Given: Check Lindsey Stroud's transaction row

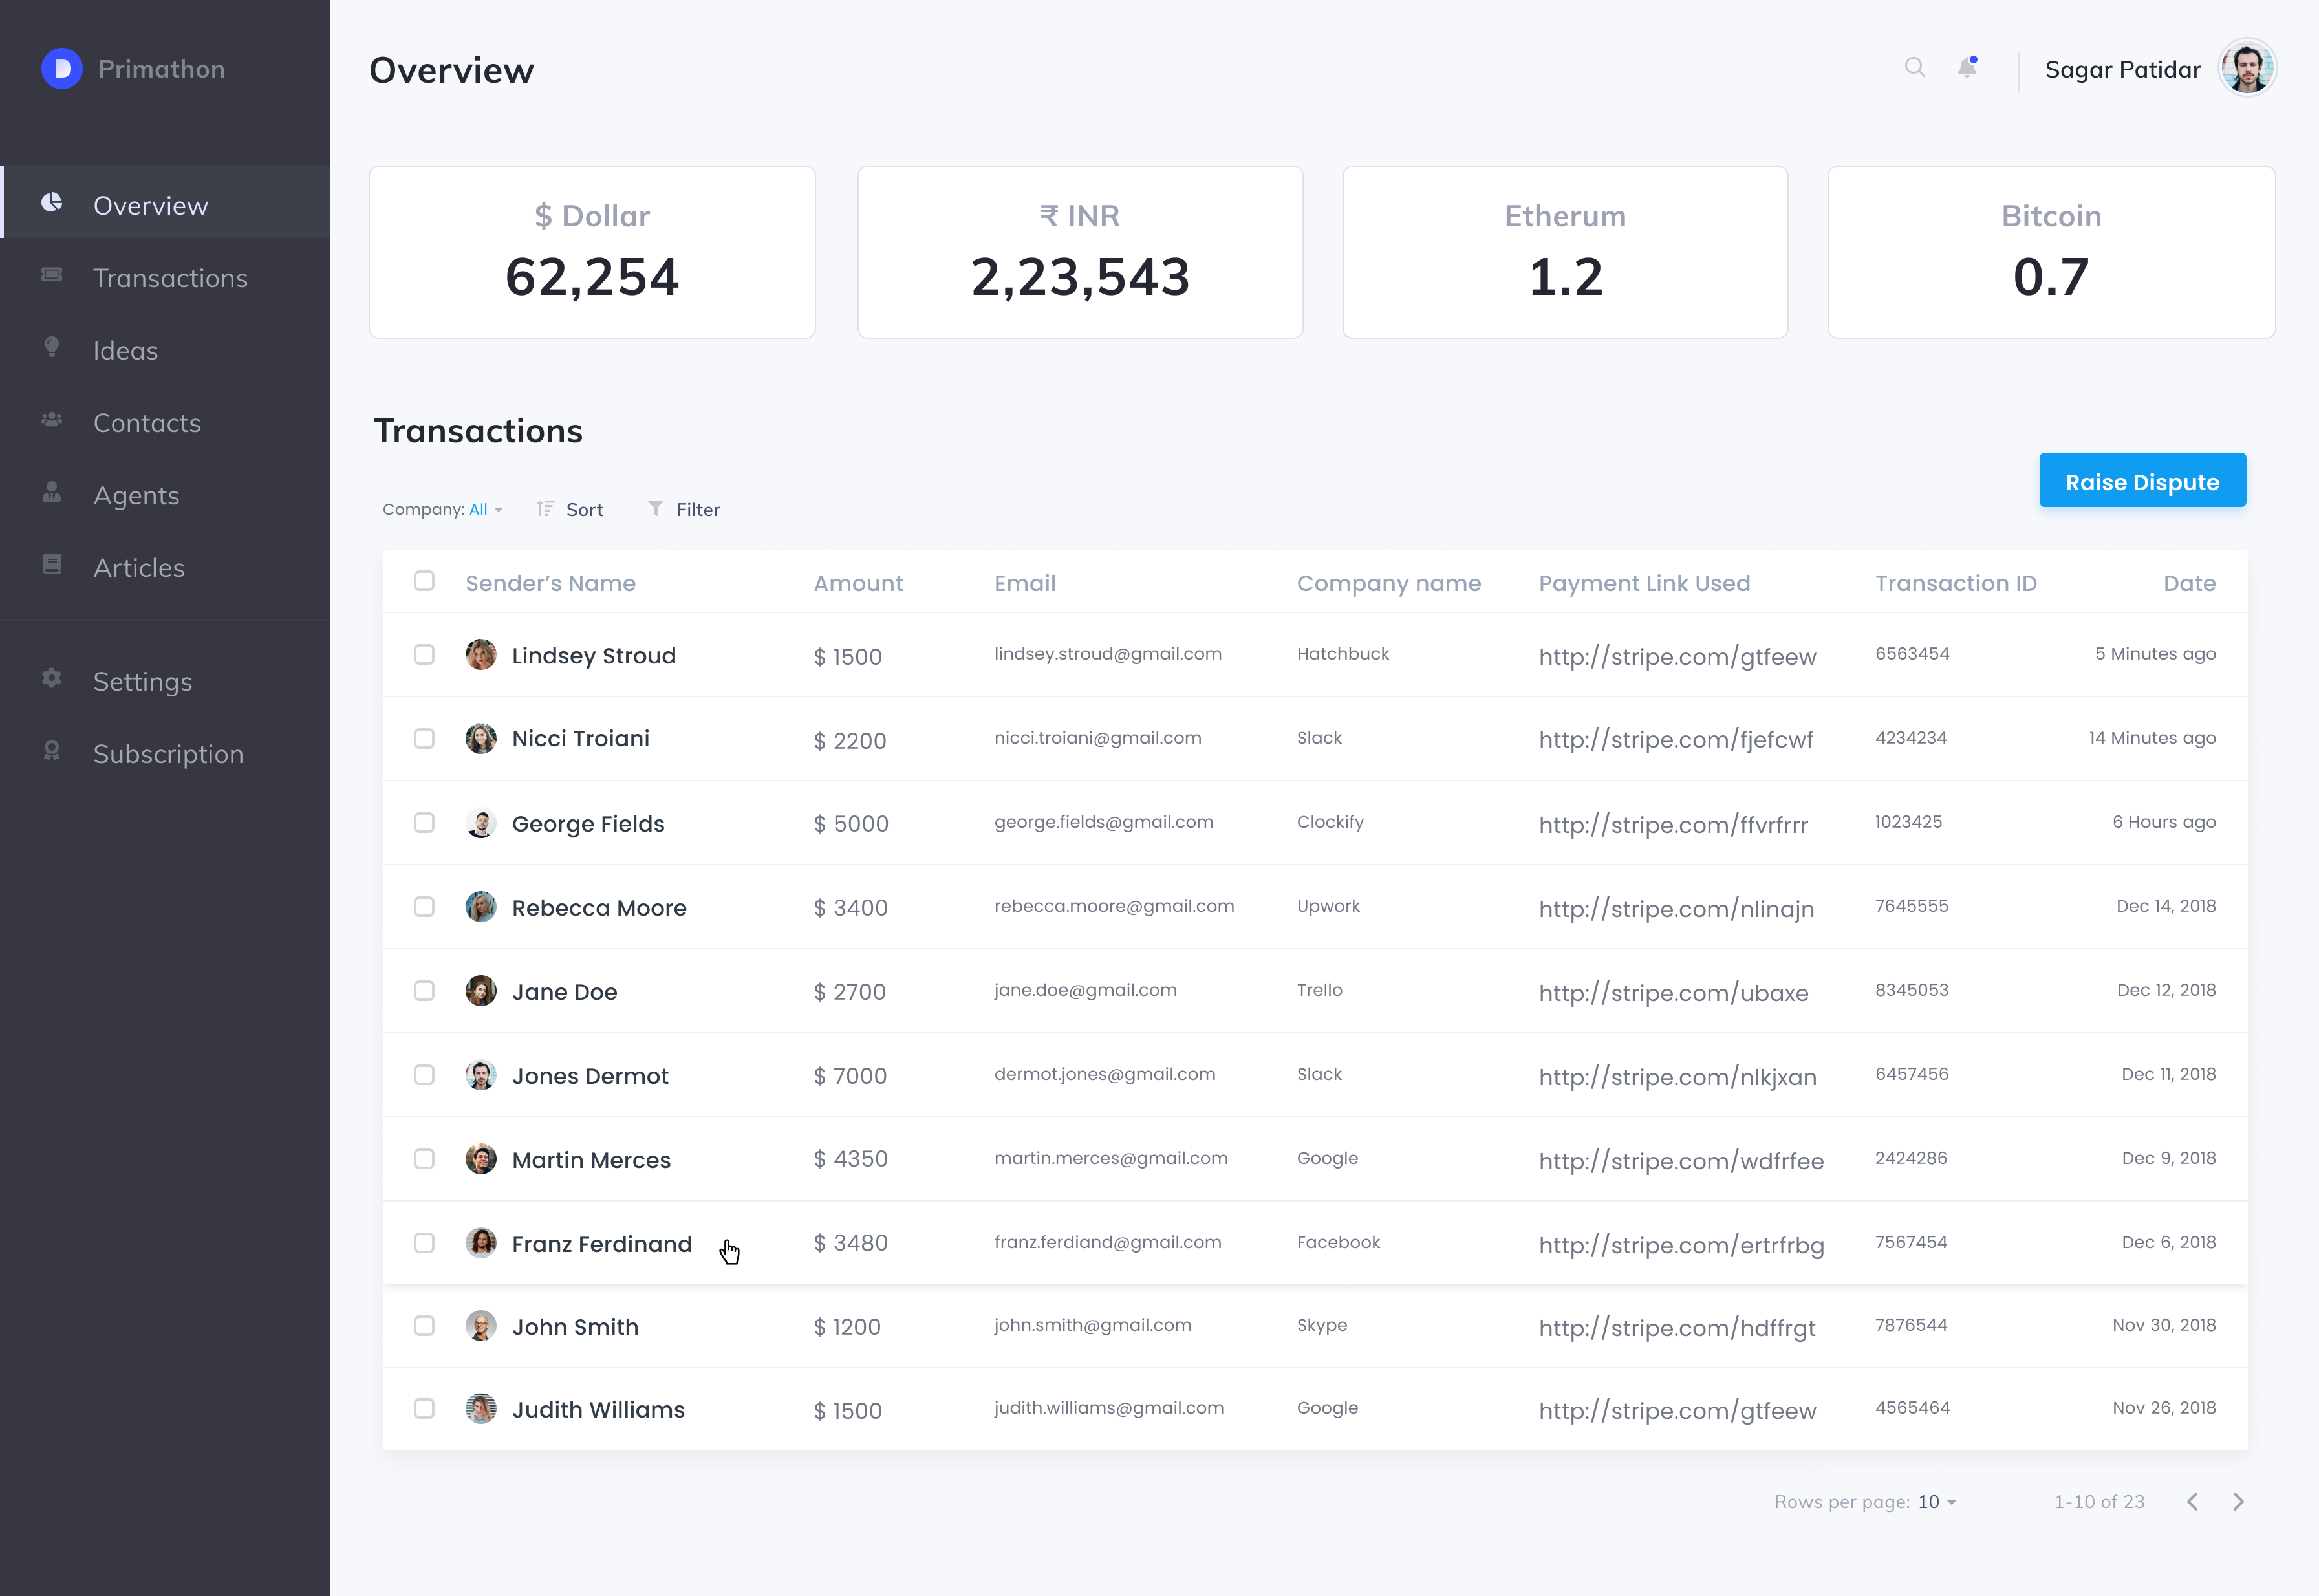Looking at the screenshot, I should coord(424,655).
